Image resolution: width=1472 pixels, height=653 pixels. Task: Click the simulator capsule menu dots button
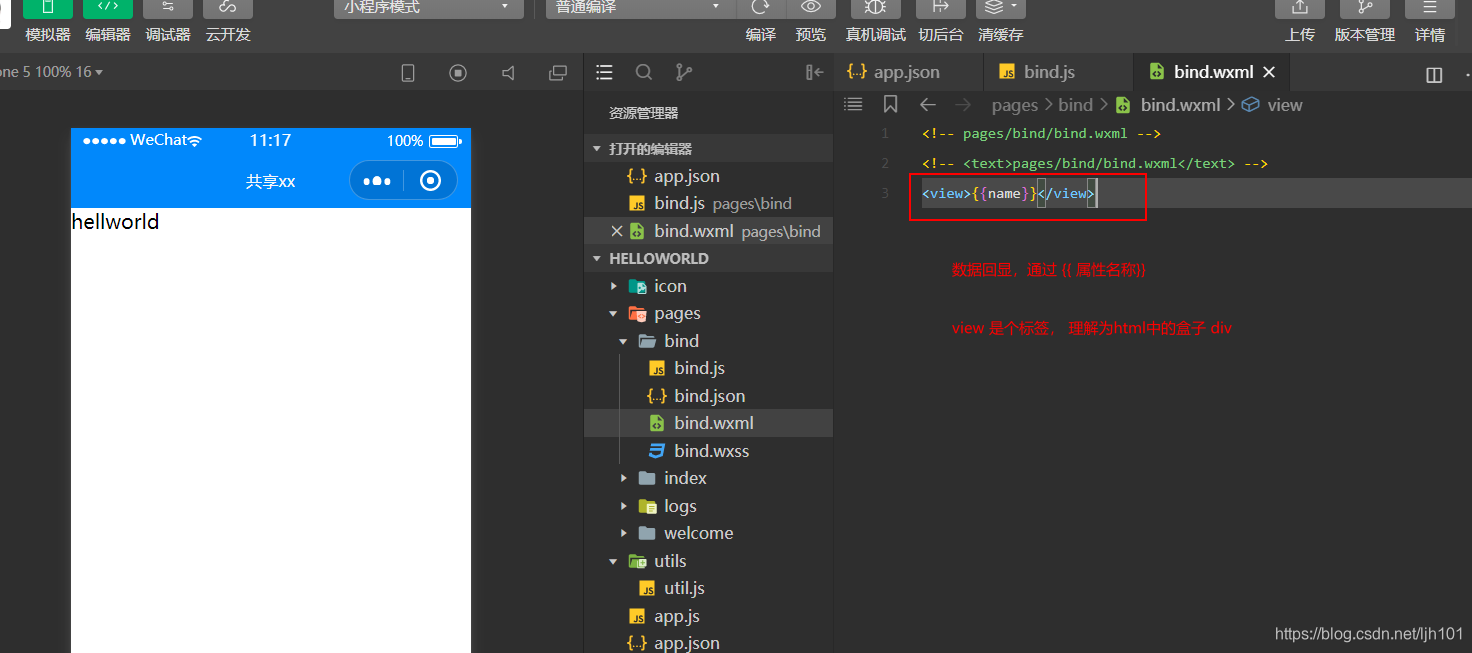tap(377, 181)
